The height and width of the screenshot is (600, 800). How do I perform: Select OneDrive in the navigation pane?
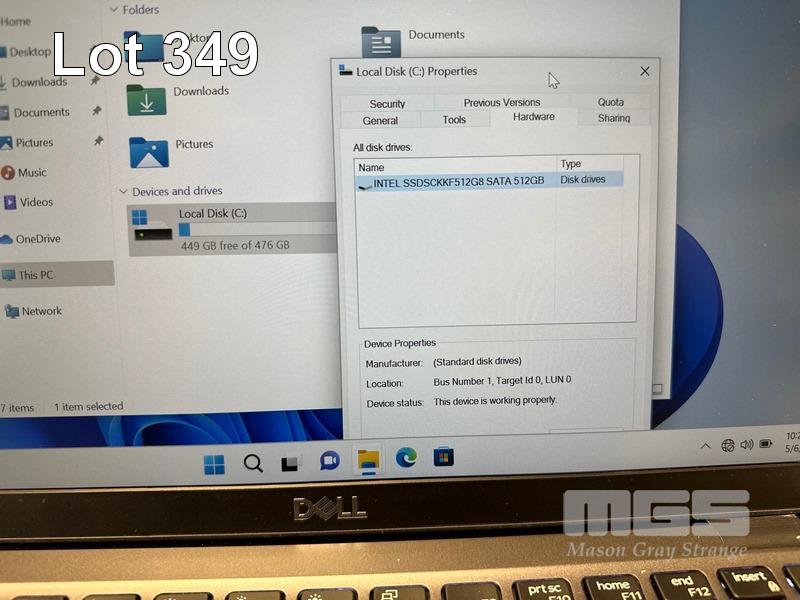38,239
